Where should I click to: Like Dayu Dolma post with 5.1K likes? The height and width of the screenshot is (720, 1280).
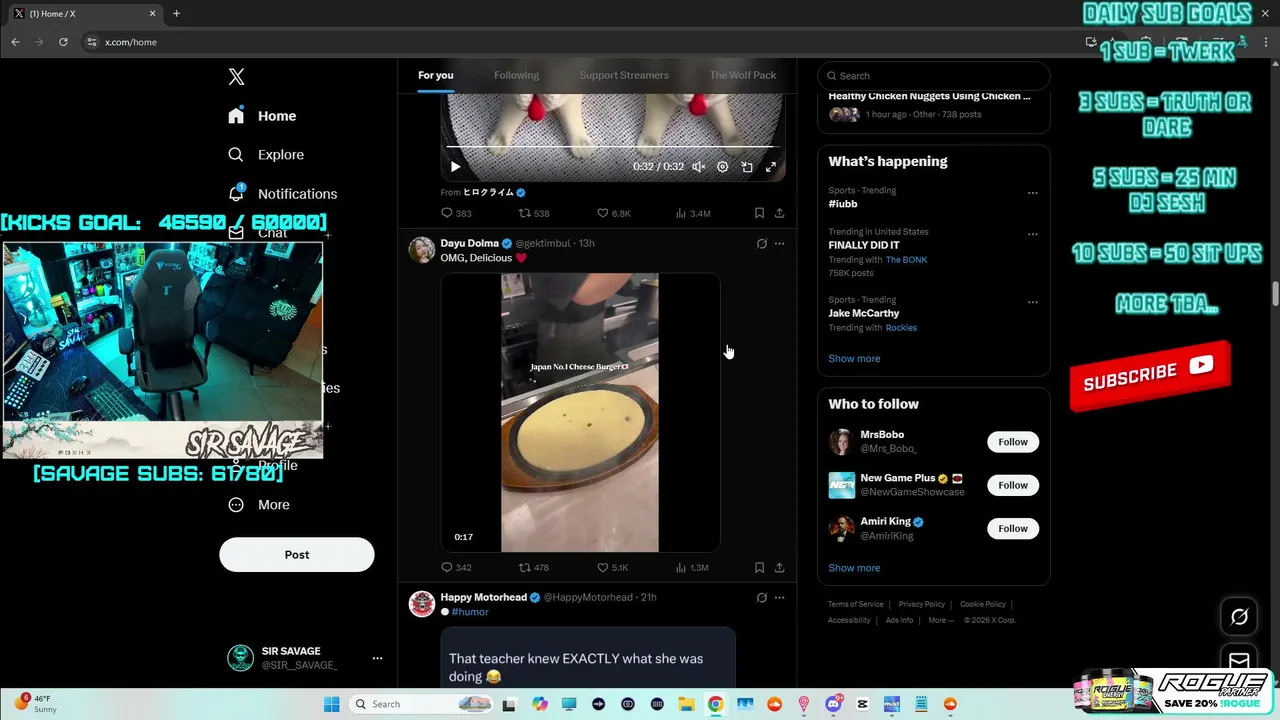[x=612, y=568]
